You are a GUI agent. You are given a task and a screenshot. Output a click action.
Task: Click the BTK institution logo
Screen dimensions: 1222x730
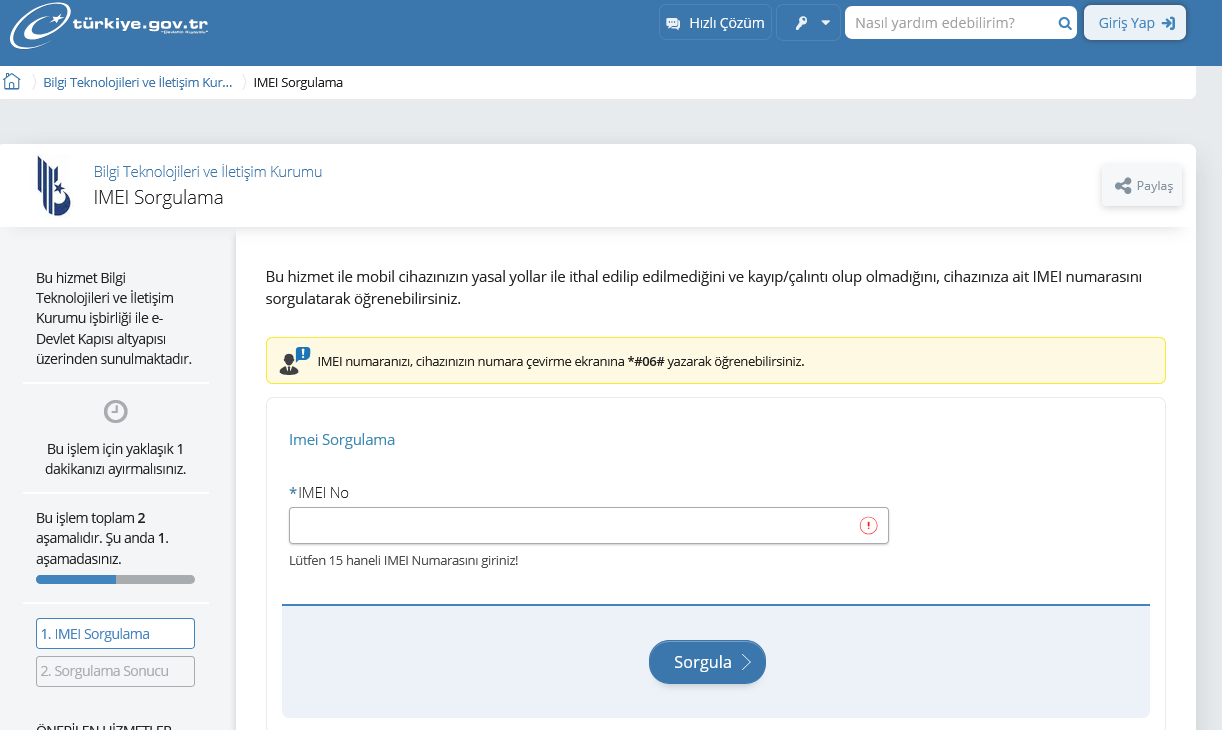(x=54, y=185)
